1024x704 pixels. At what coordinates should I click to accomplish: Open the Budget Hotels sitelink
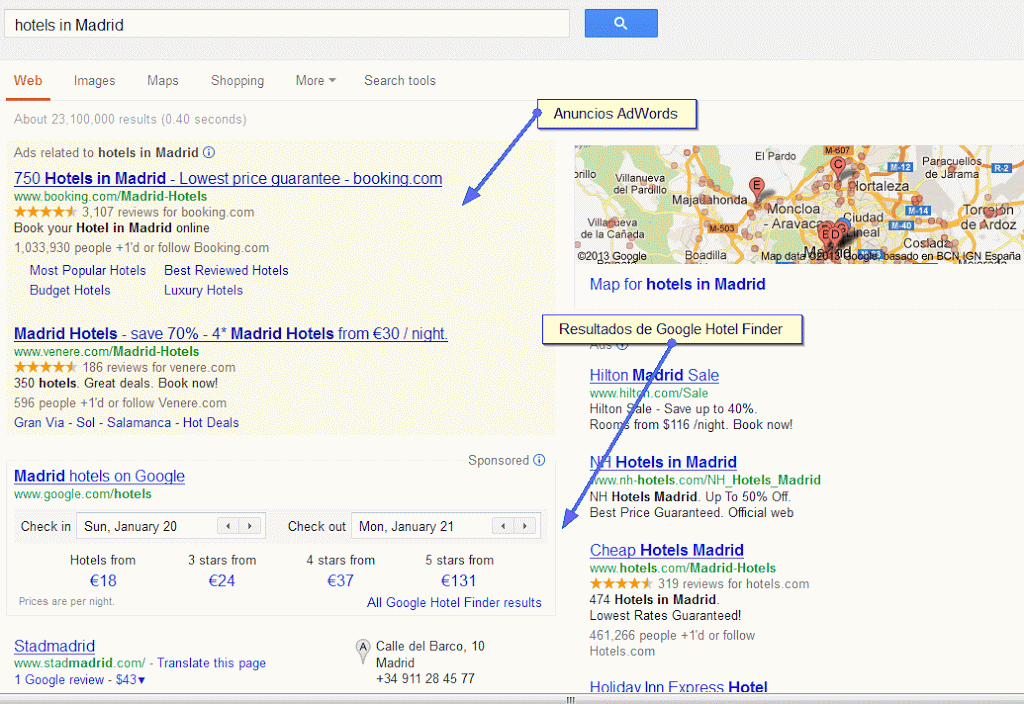(70, 290)
